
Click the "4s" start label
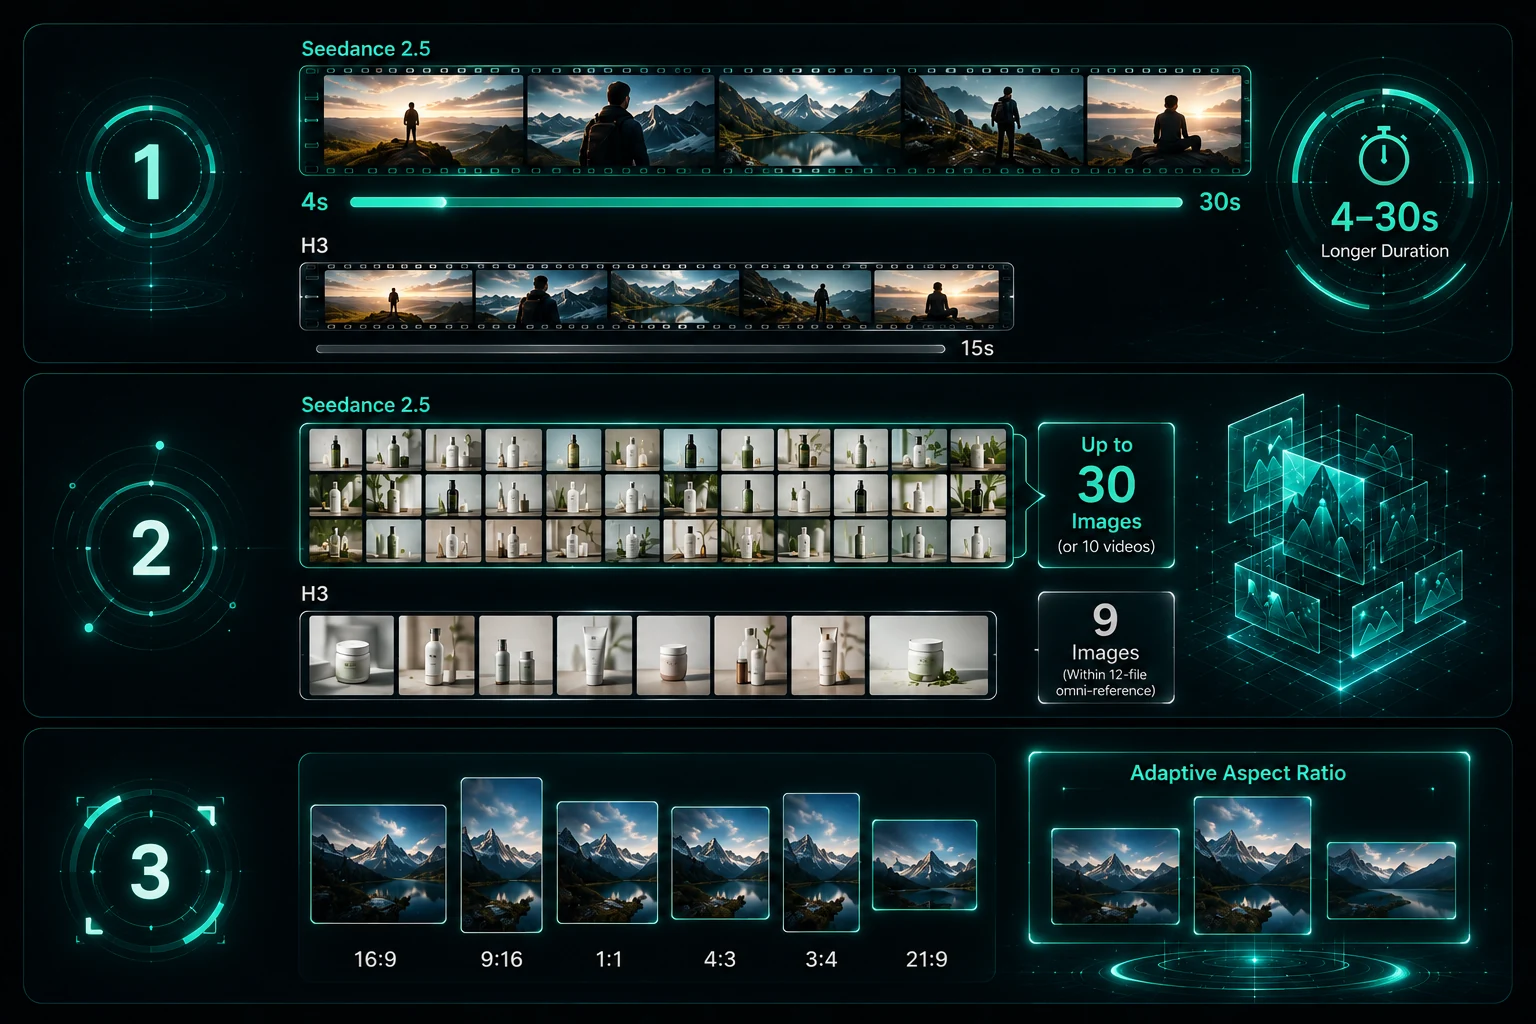pyautogui.click(x=315, y=202)
